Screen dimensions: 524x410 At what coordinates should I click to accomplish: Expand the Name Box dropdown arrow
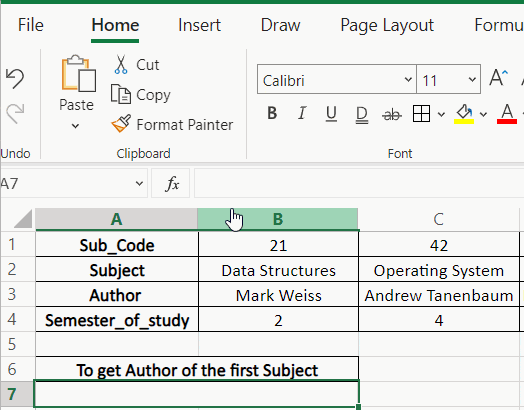tap(139, 183)
